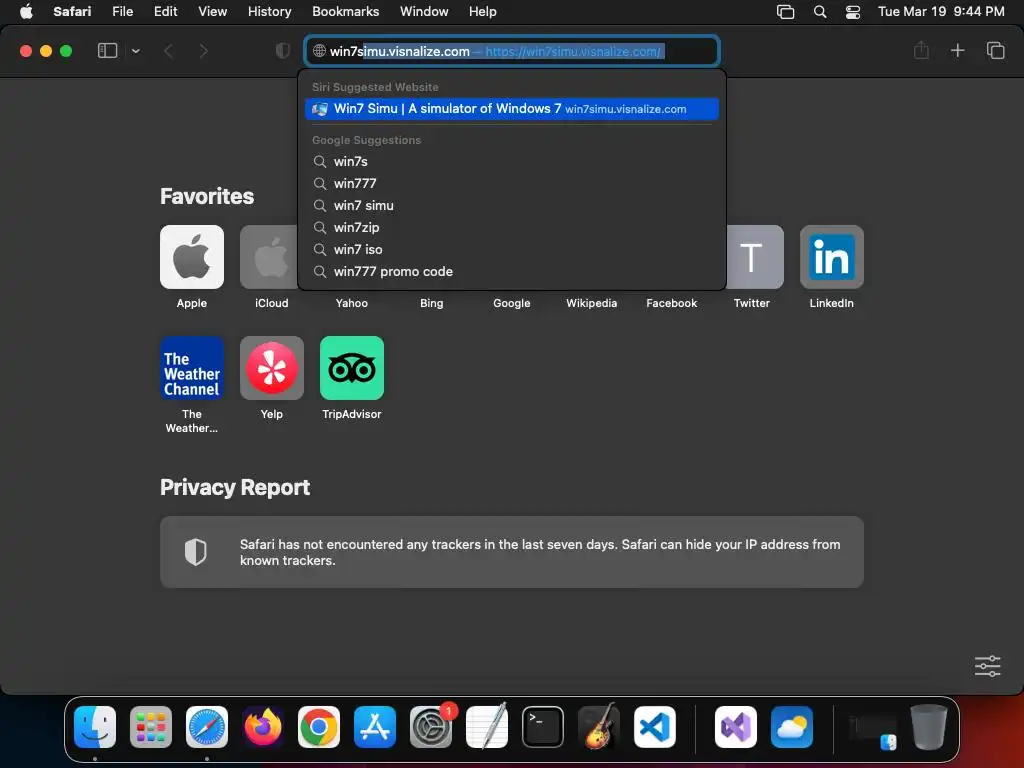
Task: Open Weather app from the Dock
Action: 792,727
